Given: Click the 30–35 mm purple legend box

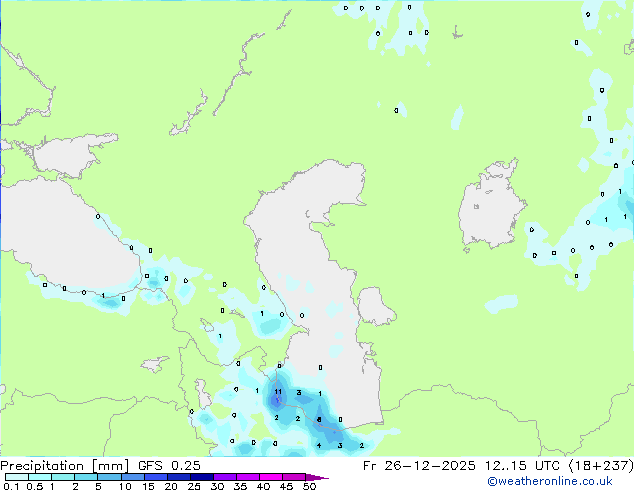Looking at the screenshot, I should [x=225, y=477].
